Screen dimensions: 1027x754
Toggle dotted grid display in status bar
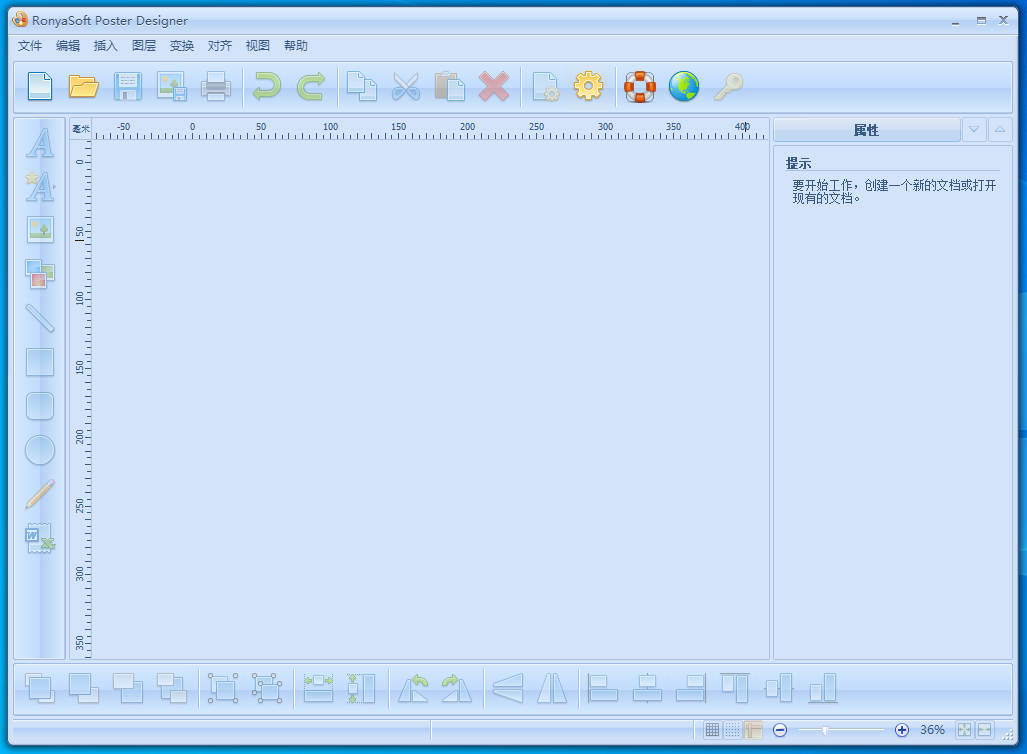733,730
